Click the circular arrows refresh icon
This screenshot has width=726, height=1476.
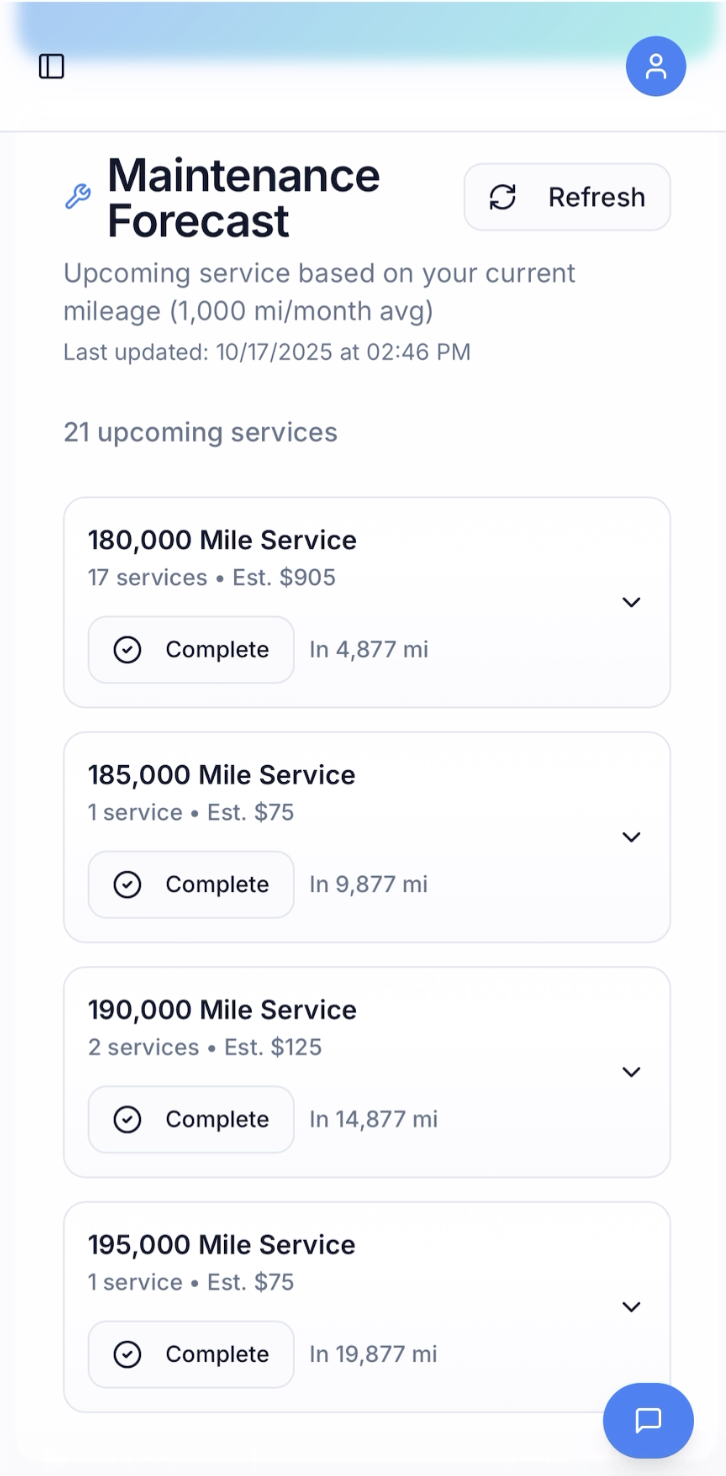coord(502,197)
